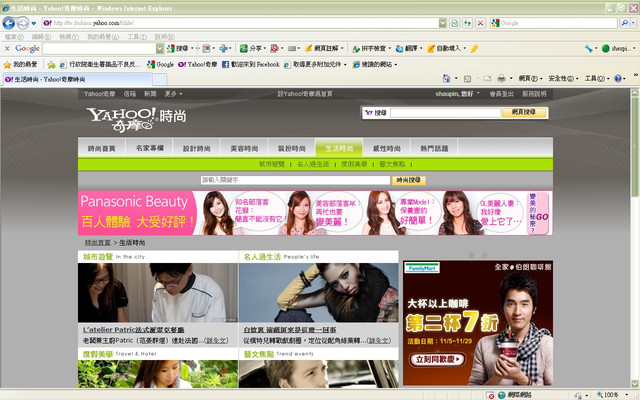Open the zoom level 100% dropdown

pos(627,395)
